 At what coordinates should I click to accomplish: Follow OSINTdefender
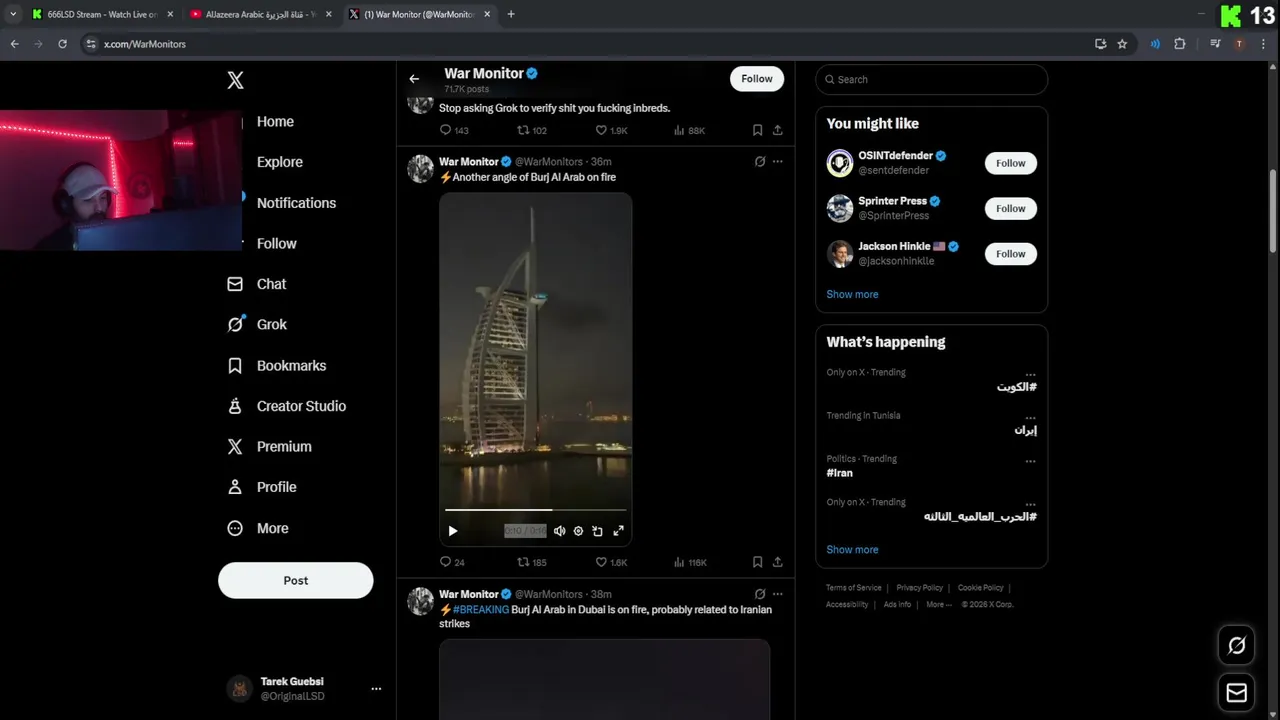(1011, 163)
